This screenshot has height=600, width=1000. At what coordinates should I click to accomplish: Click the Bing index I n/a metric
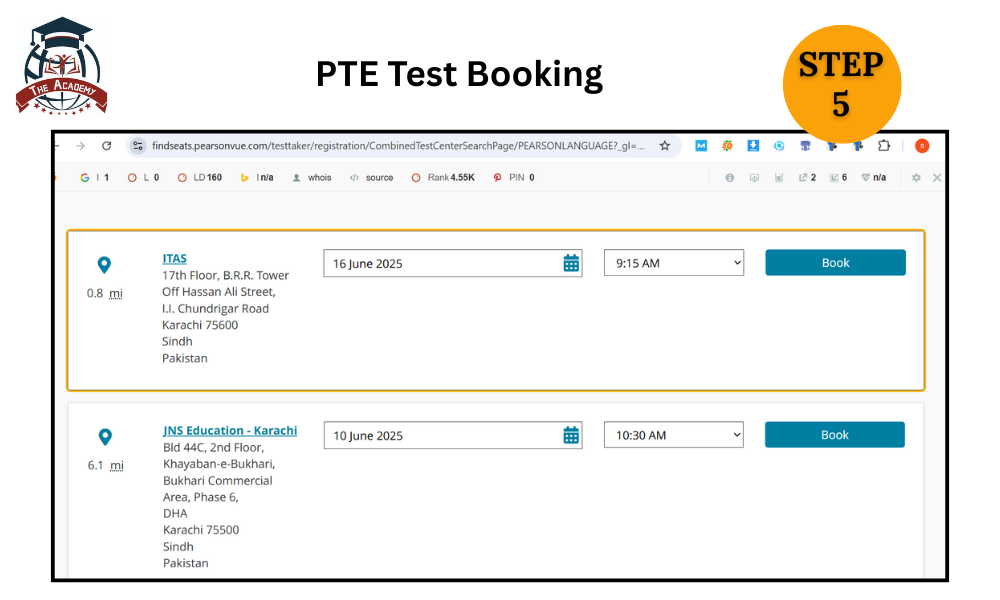[x=257, y=178]
